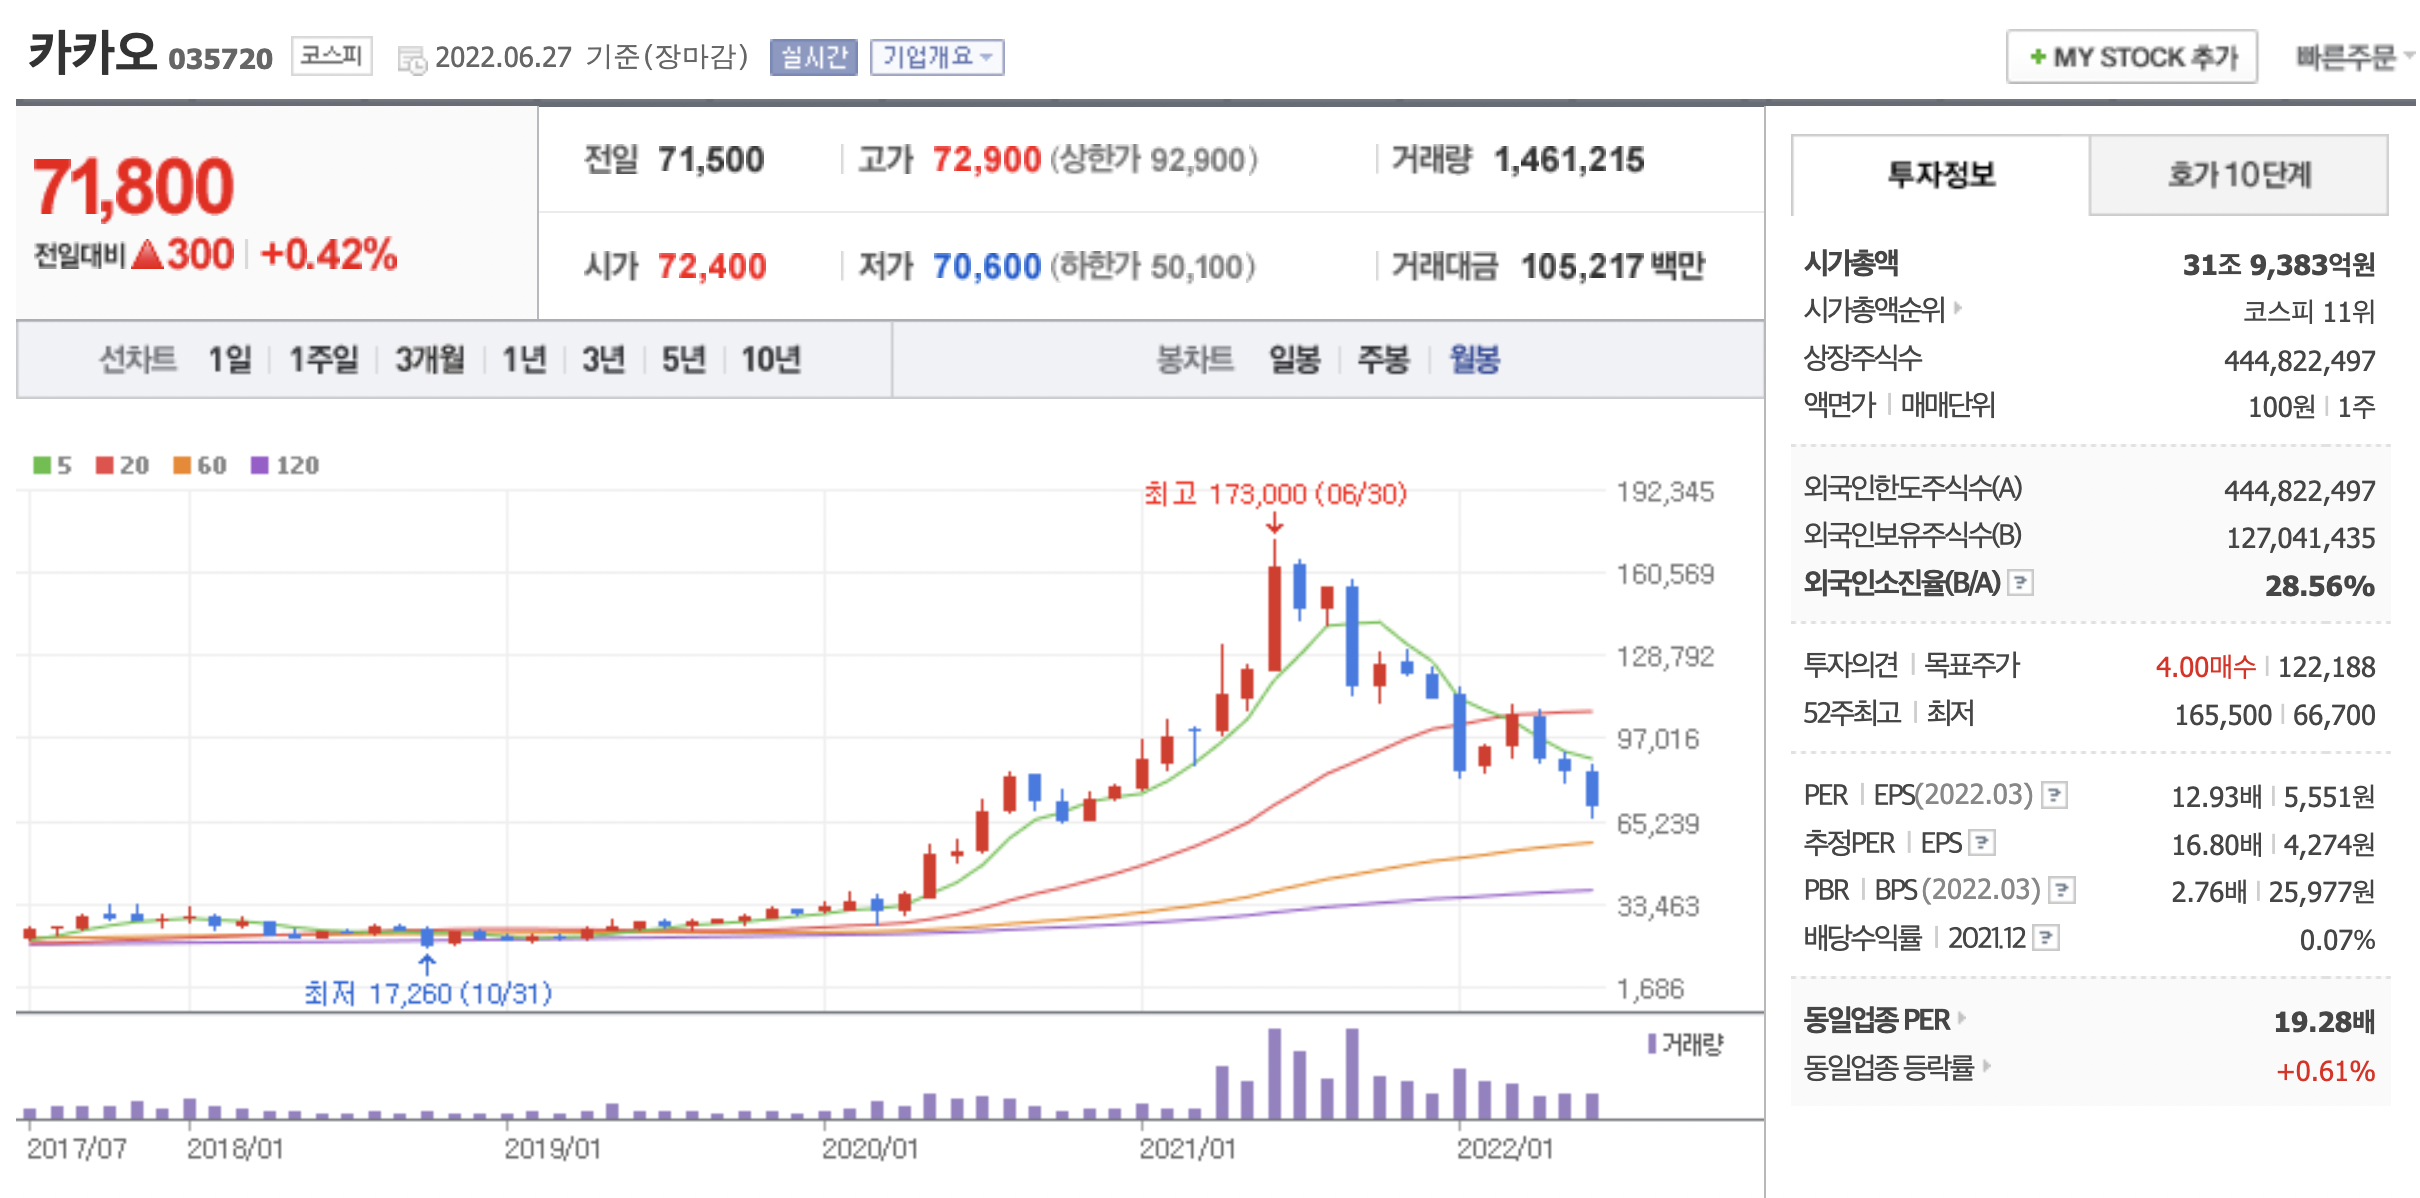Click the purple 120-day moving average swatch
This screenshot has height=1198, width=2420.
[260, 465]
